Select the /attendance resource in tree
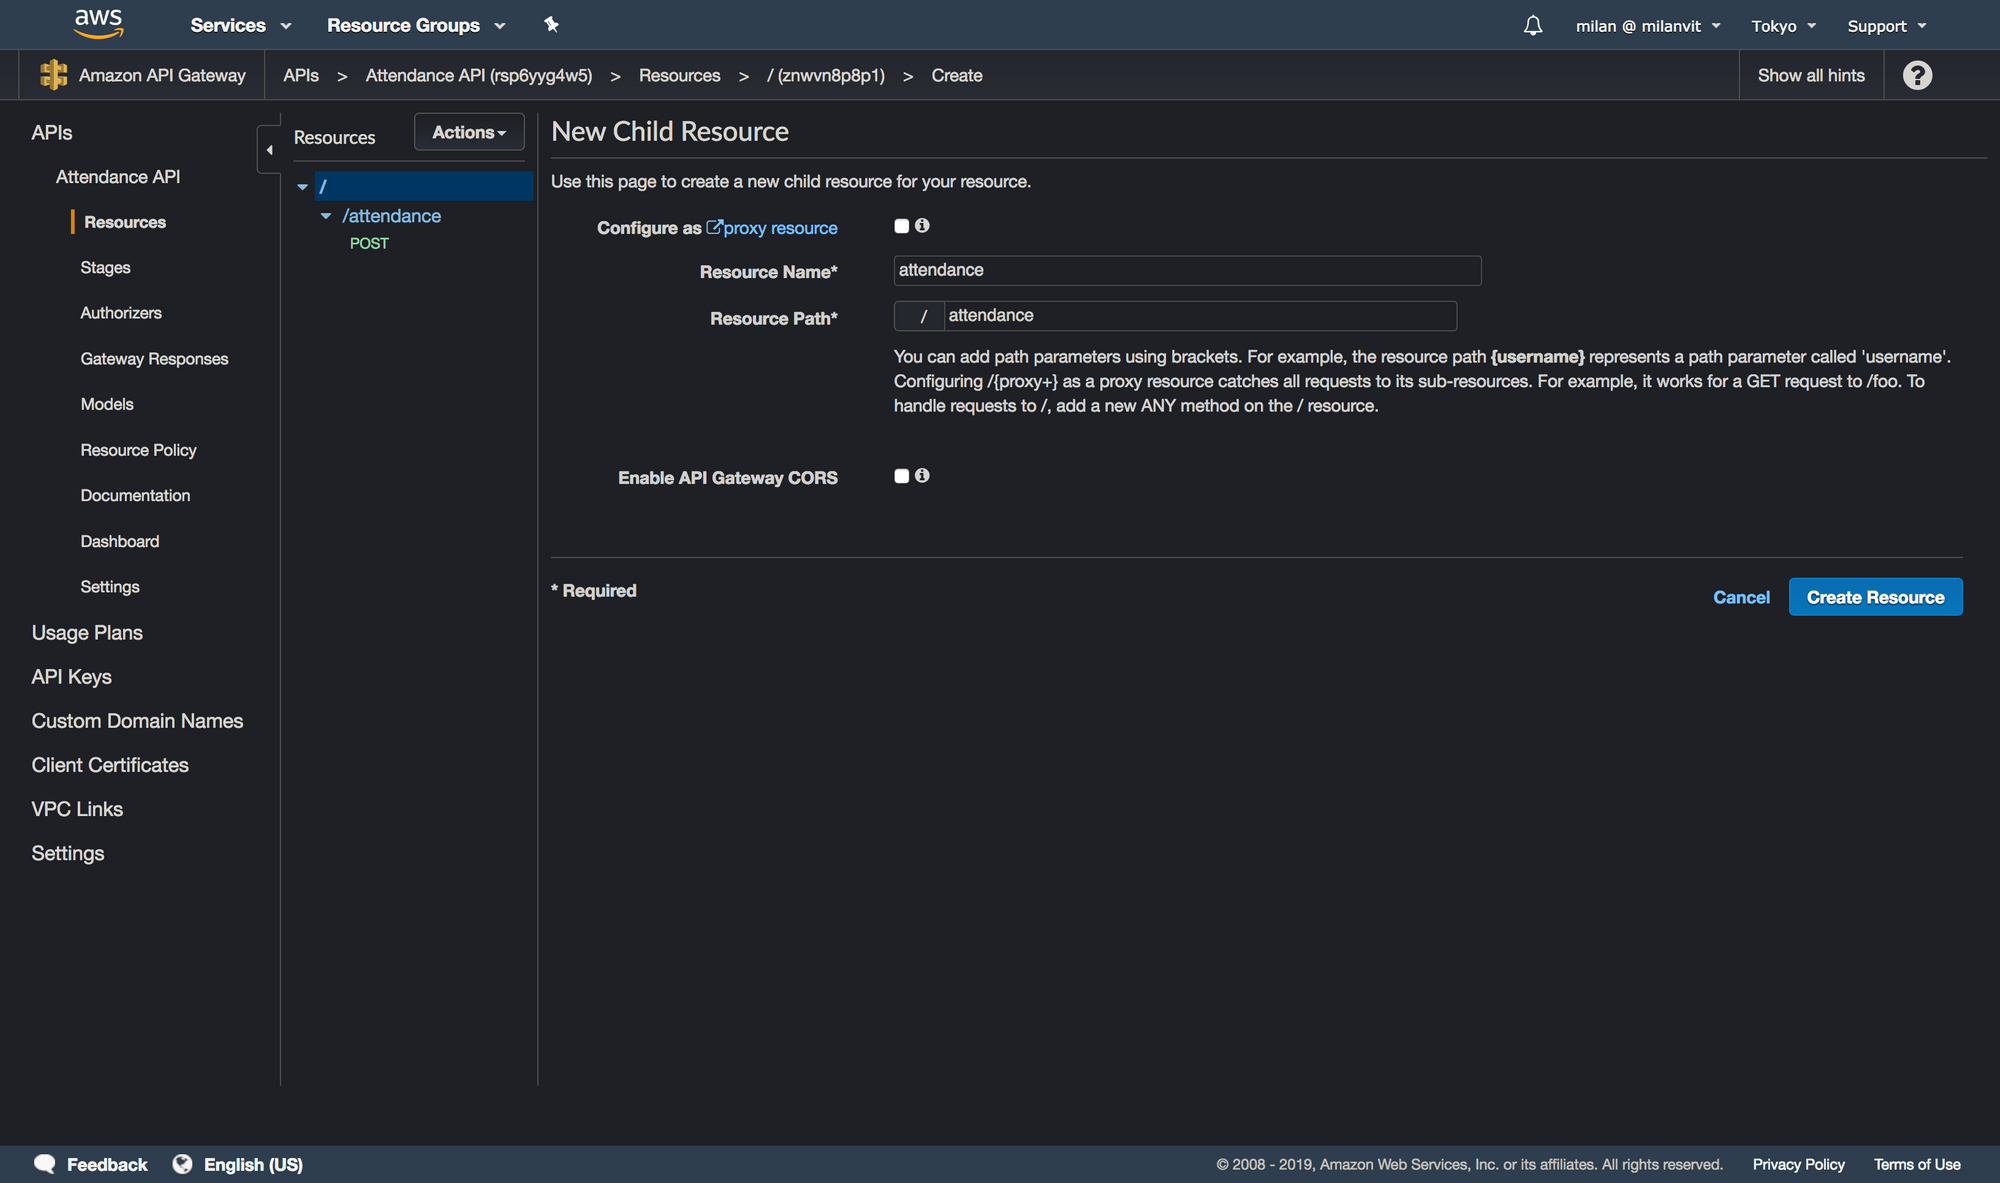 [x=391, y=216]
